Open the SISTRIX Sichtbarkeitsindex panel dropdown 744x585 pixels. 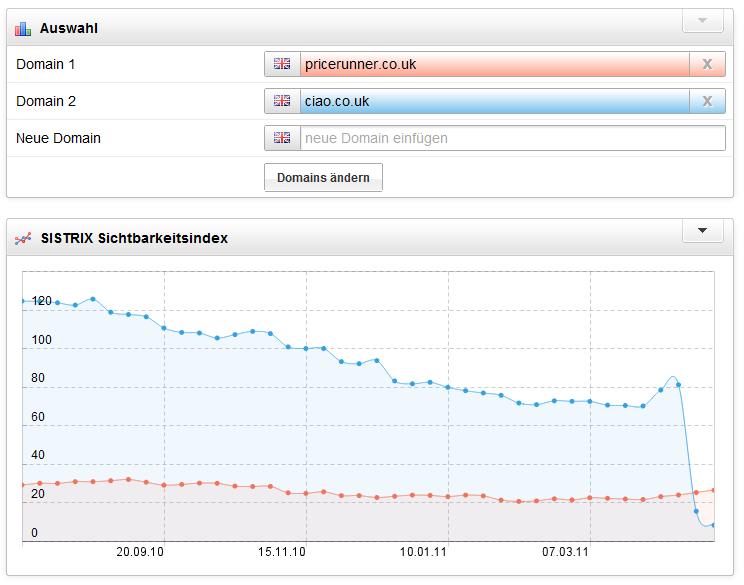(702, 231)
